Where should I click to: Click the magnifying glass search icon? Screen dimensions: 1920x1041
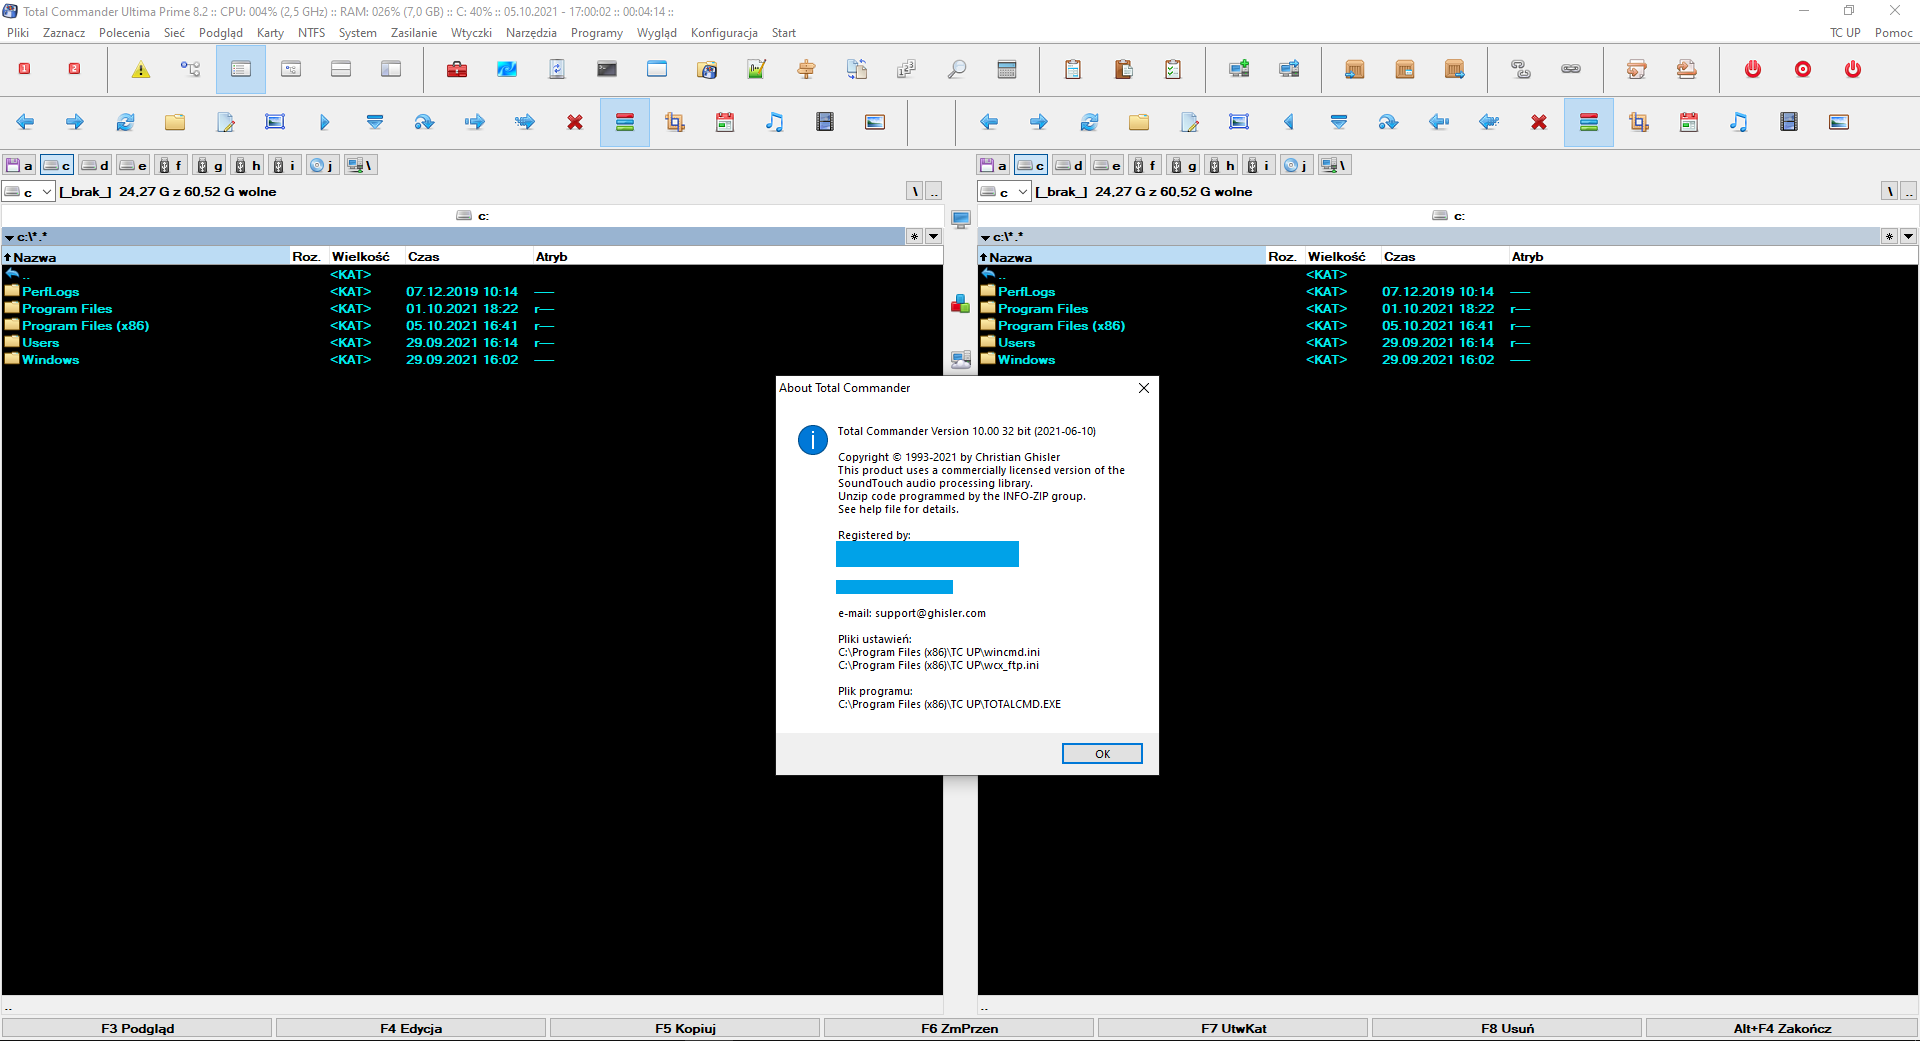pyautogui.click(x=957, y=69)
